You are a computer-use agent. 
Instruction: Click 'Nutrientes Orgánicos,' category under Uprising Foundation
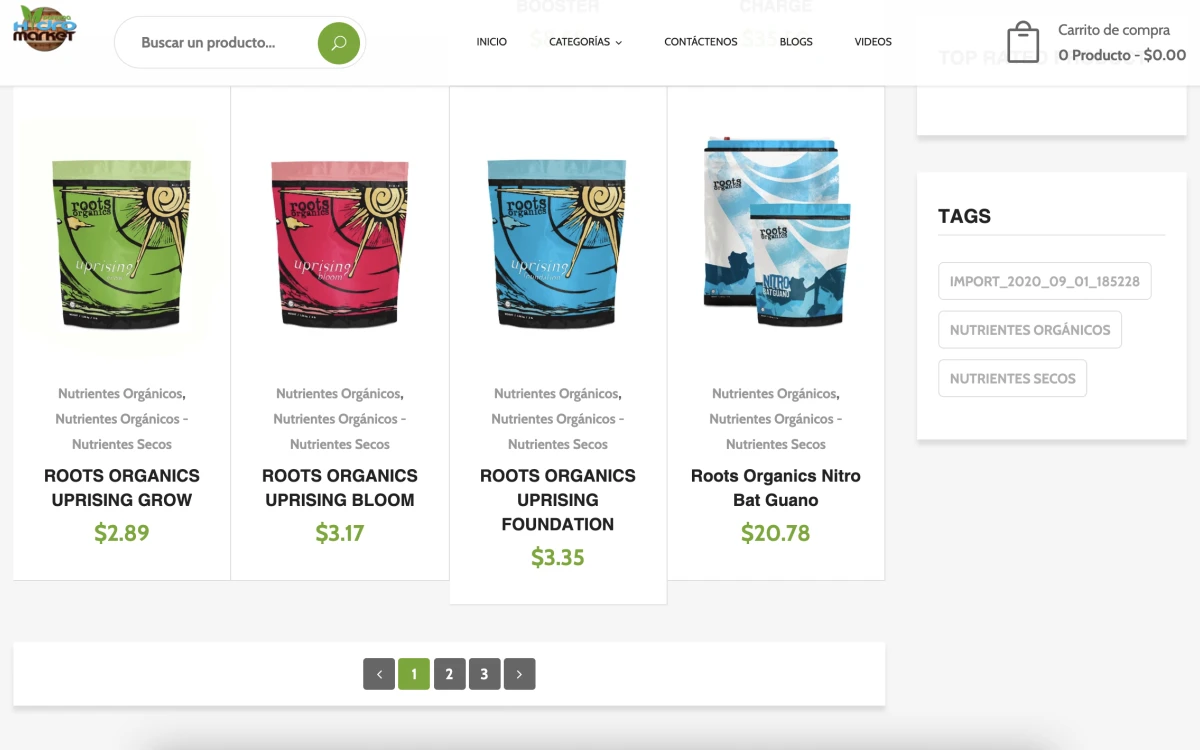pyautogui.click(x=558, y=394)
